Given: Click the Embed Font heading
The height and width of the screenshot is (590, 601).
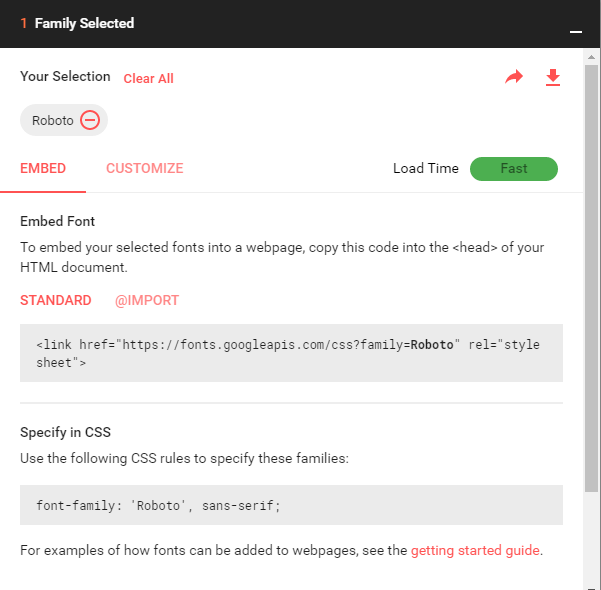Looking at the screenshot, I should tap(57, 221).
